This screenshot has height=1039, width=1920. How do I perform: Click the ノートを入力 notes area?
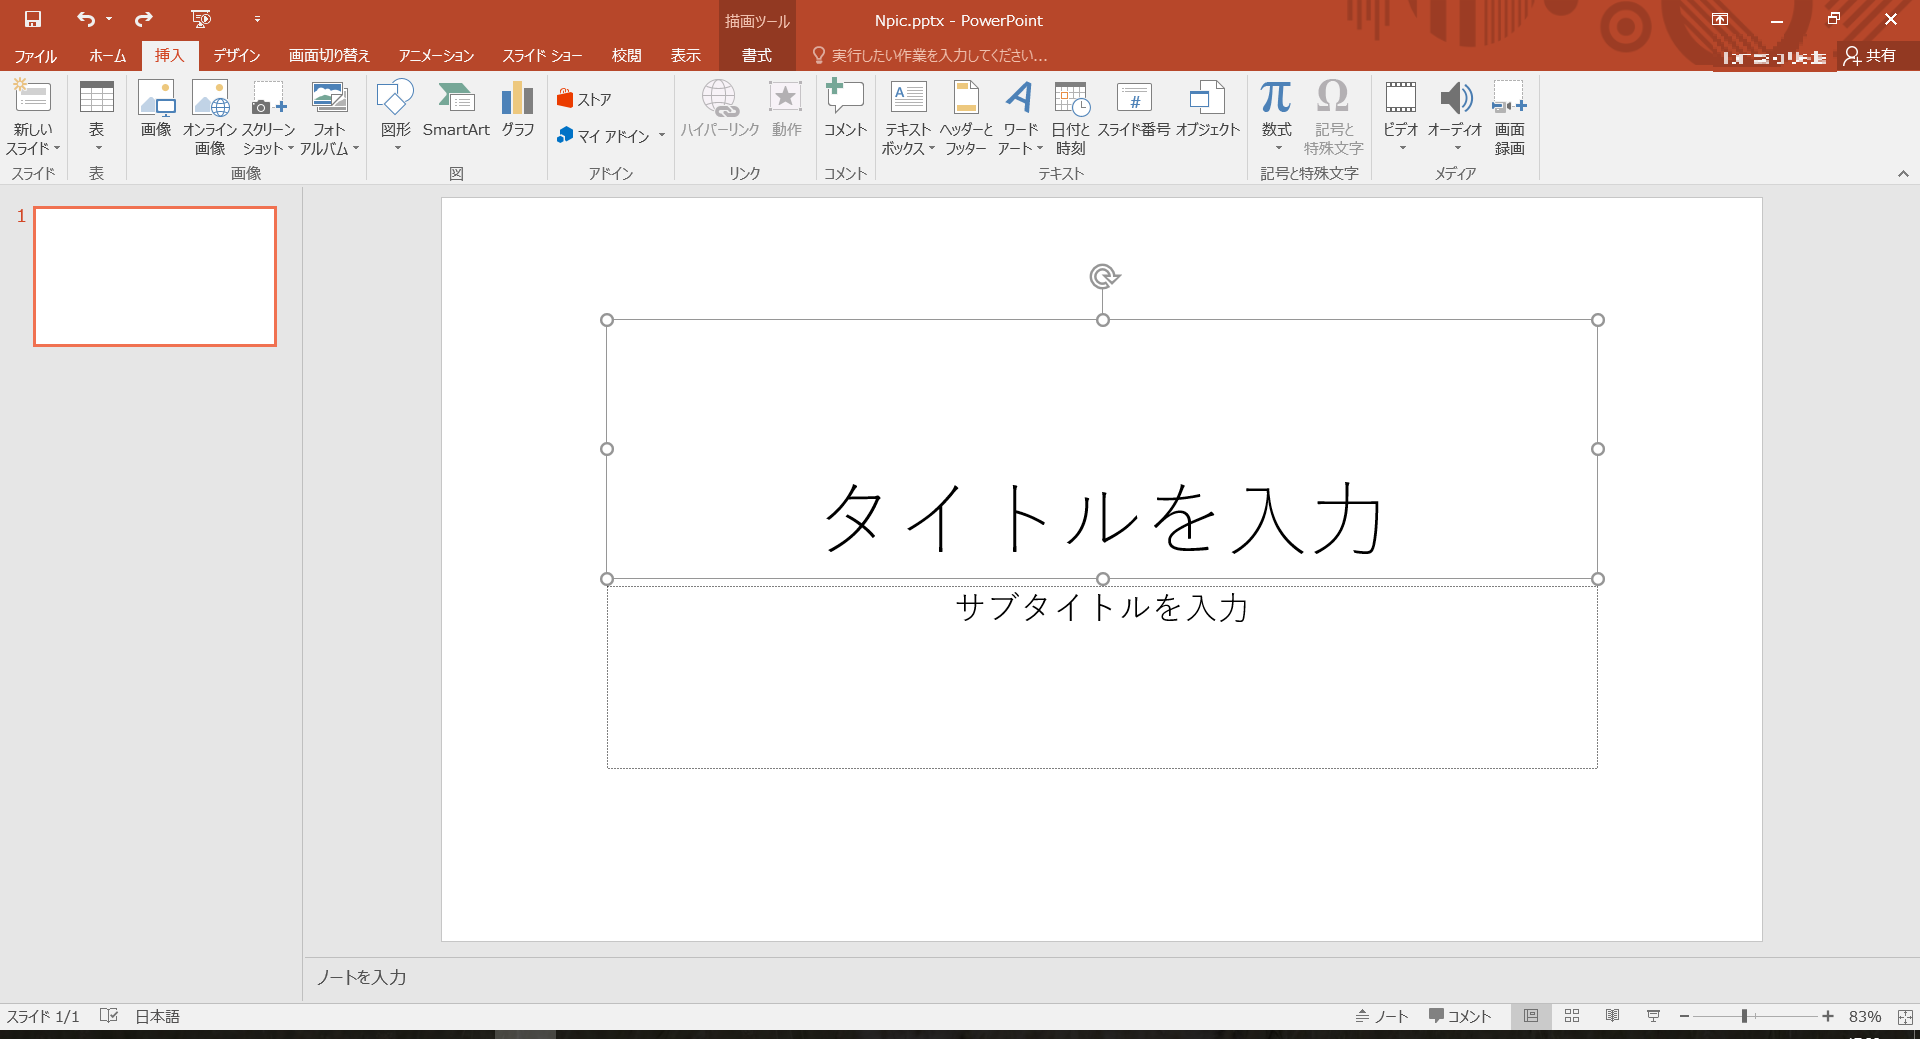tap(362, 977)
